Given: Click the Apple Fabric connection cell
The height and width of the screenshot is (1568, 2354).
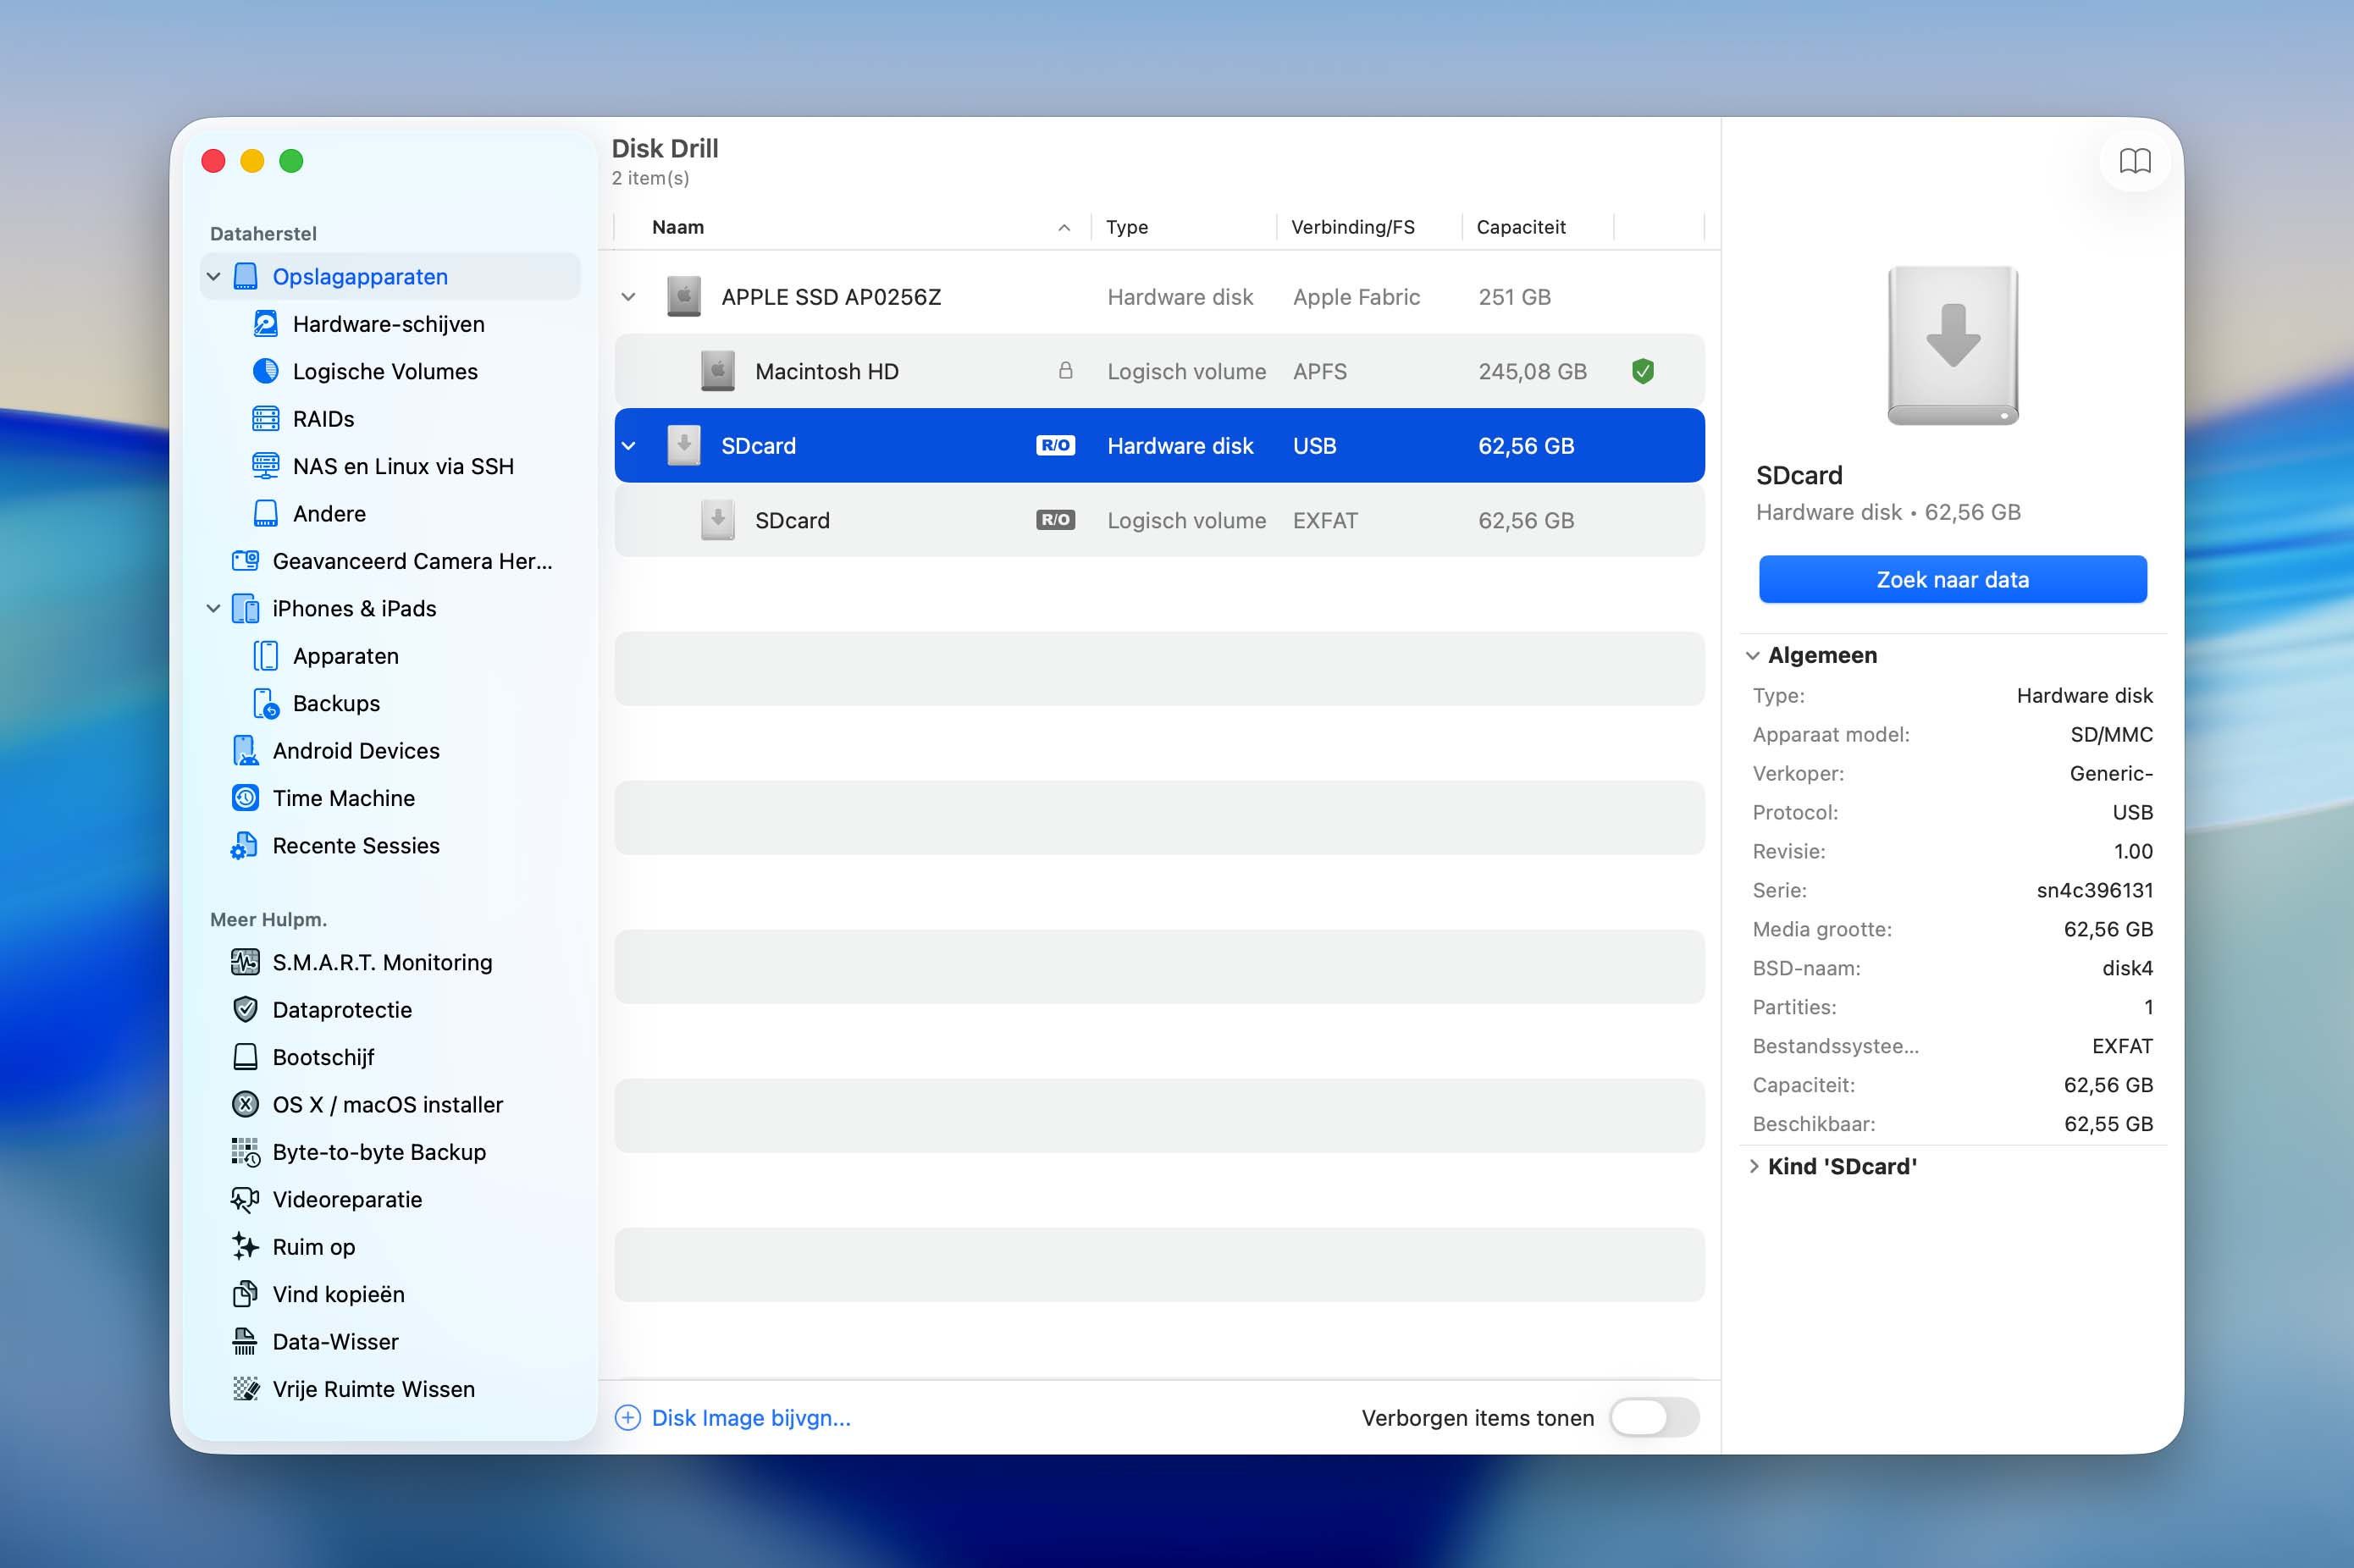Looking at the screenshot, I should coord(1356,297).
